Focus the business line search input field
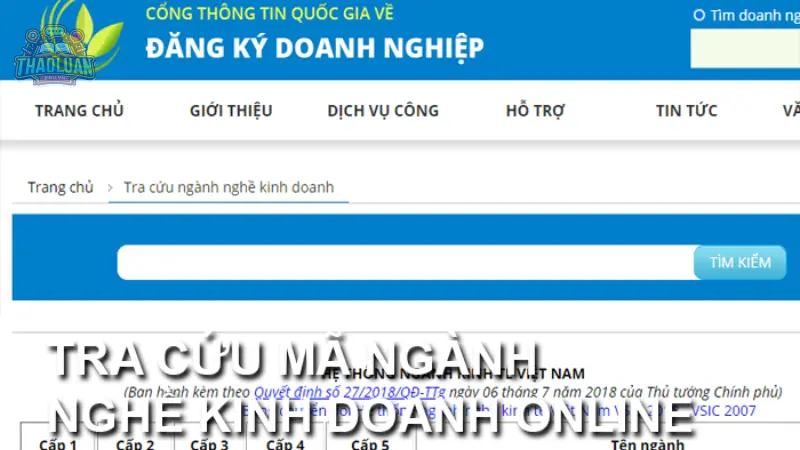The width and height of the screenshot is (800, 450). point(406,262)
